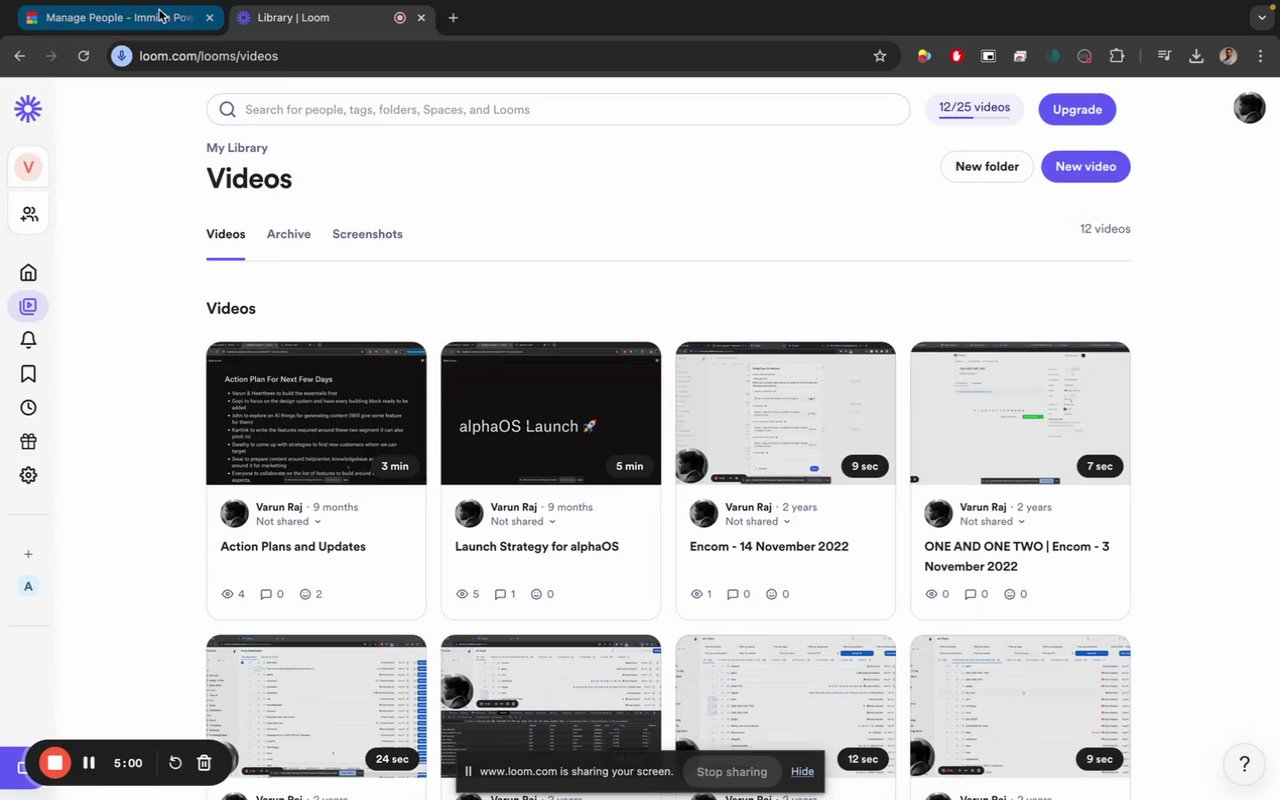Click the plus icon to add space

click(28, 554)
